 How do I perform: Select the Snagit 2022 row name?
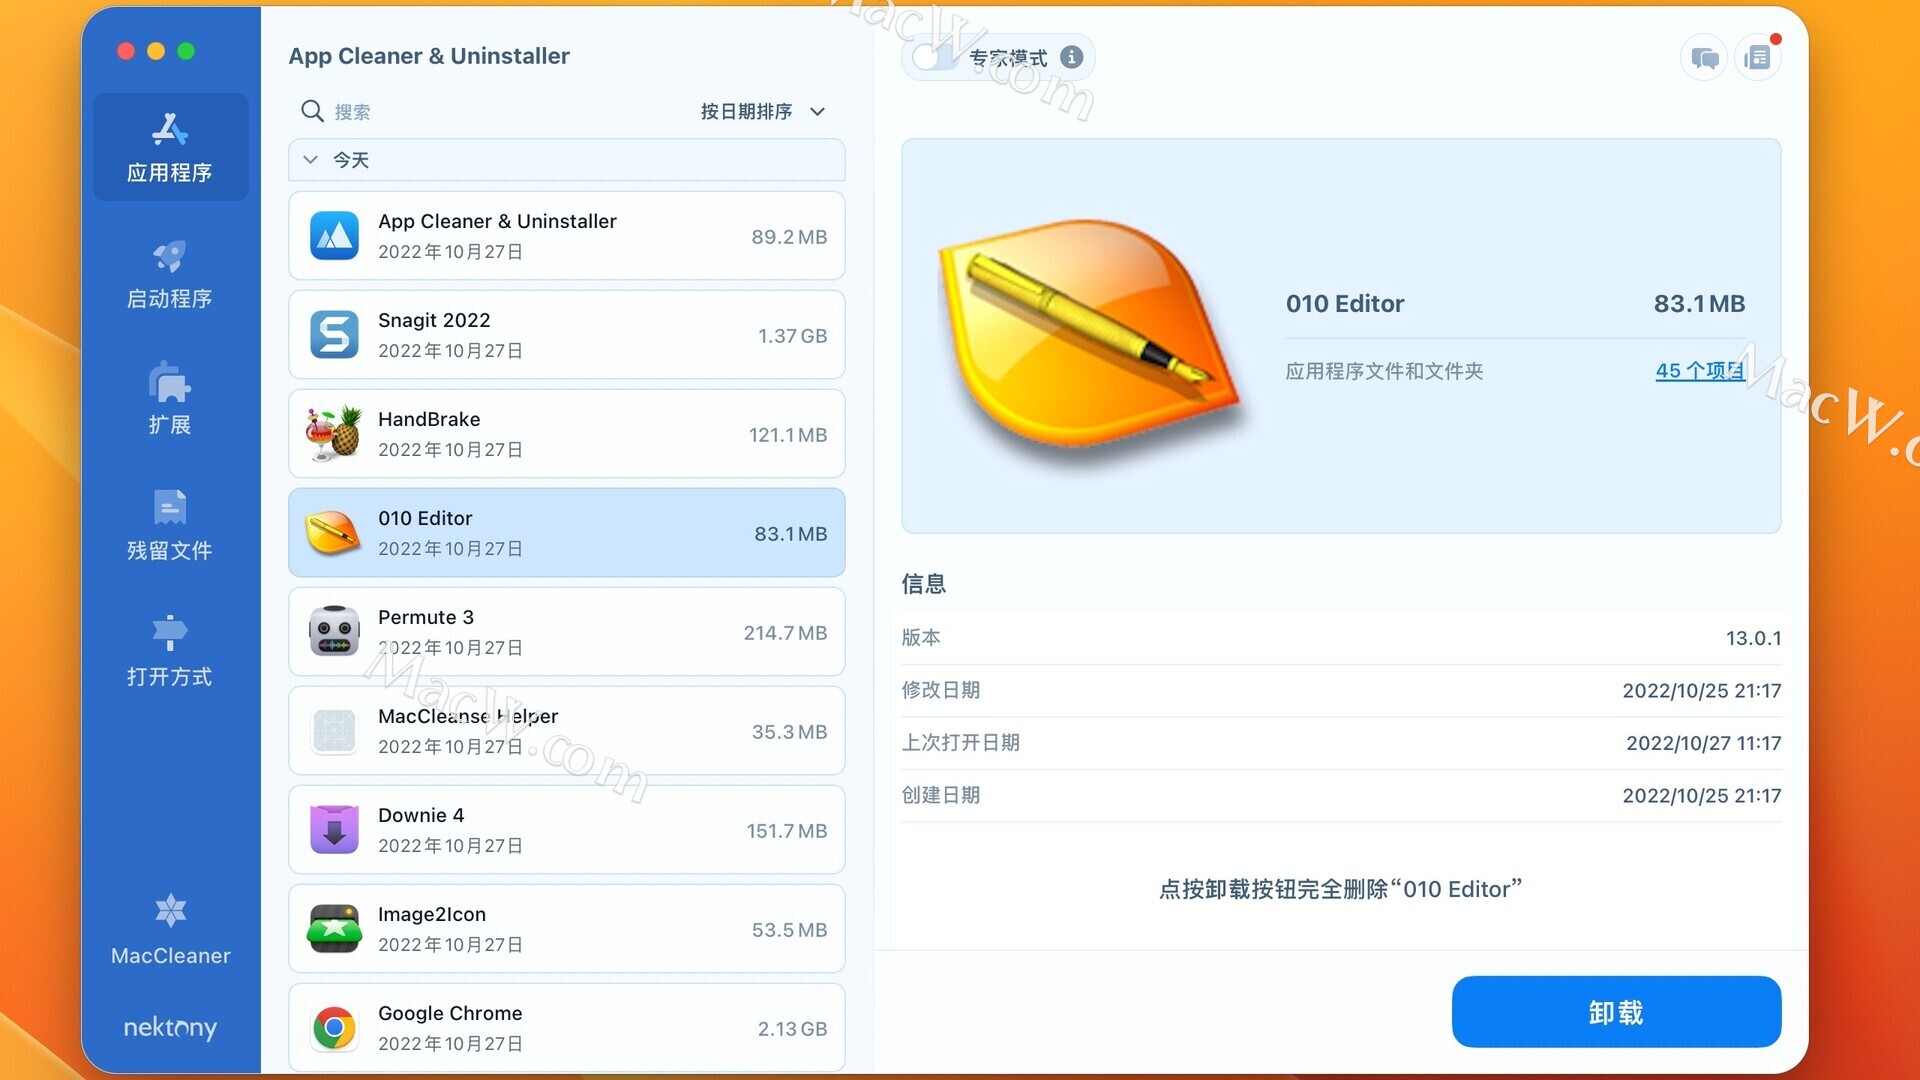pos(434,320)
